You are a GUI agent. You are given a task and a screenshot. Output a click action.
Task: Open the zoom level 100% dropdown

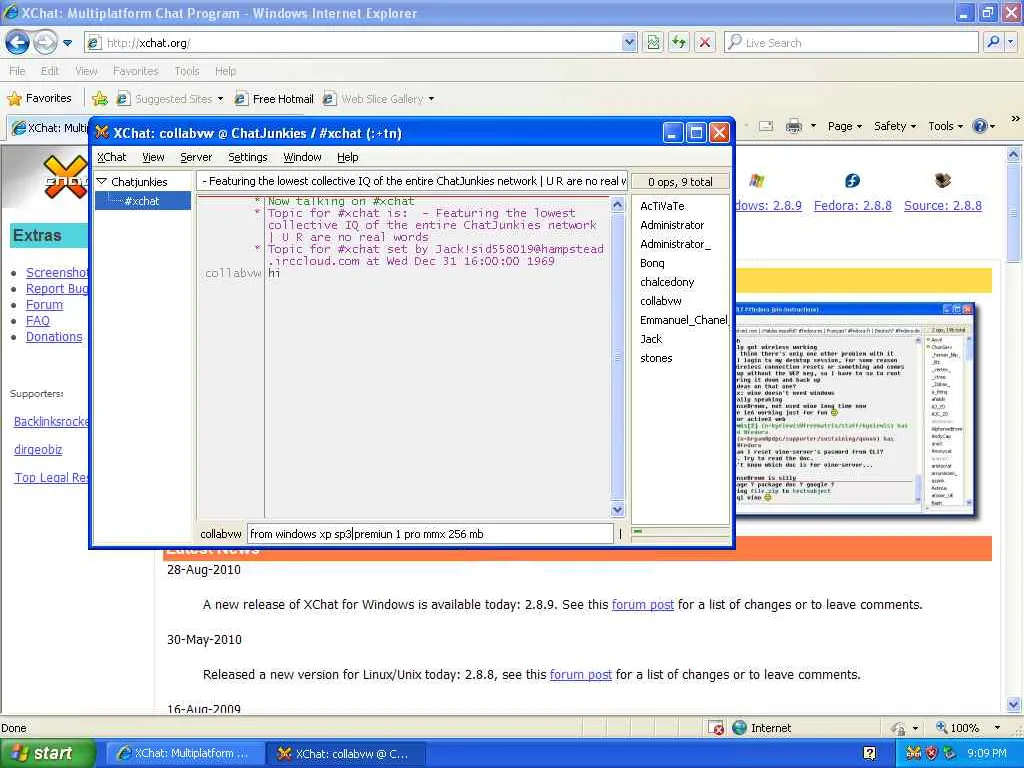(997, 728)
